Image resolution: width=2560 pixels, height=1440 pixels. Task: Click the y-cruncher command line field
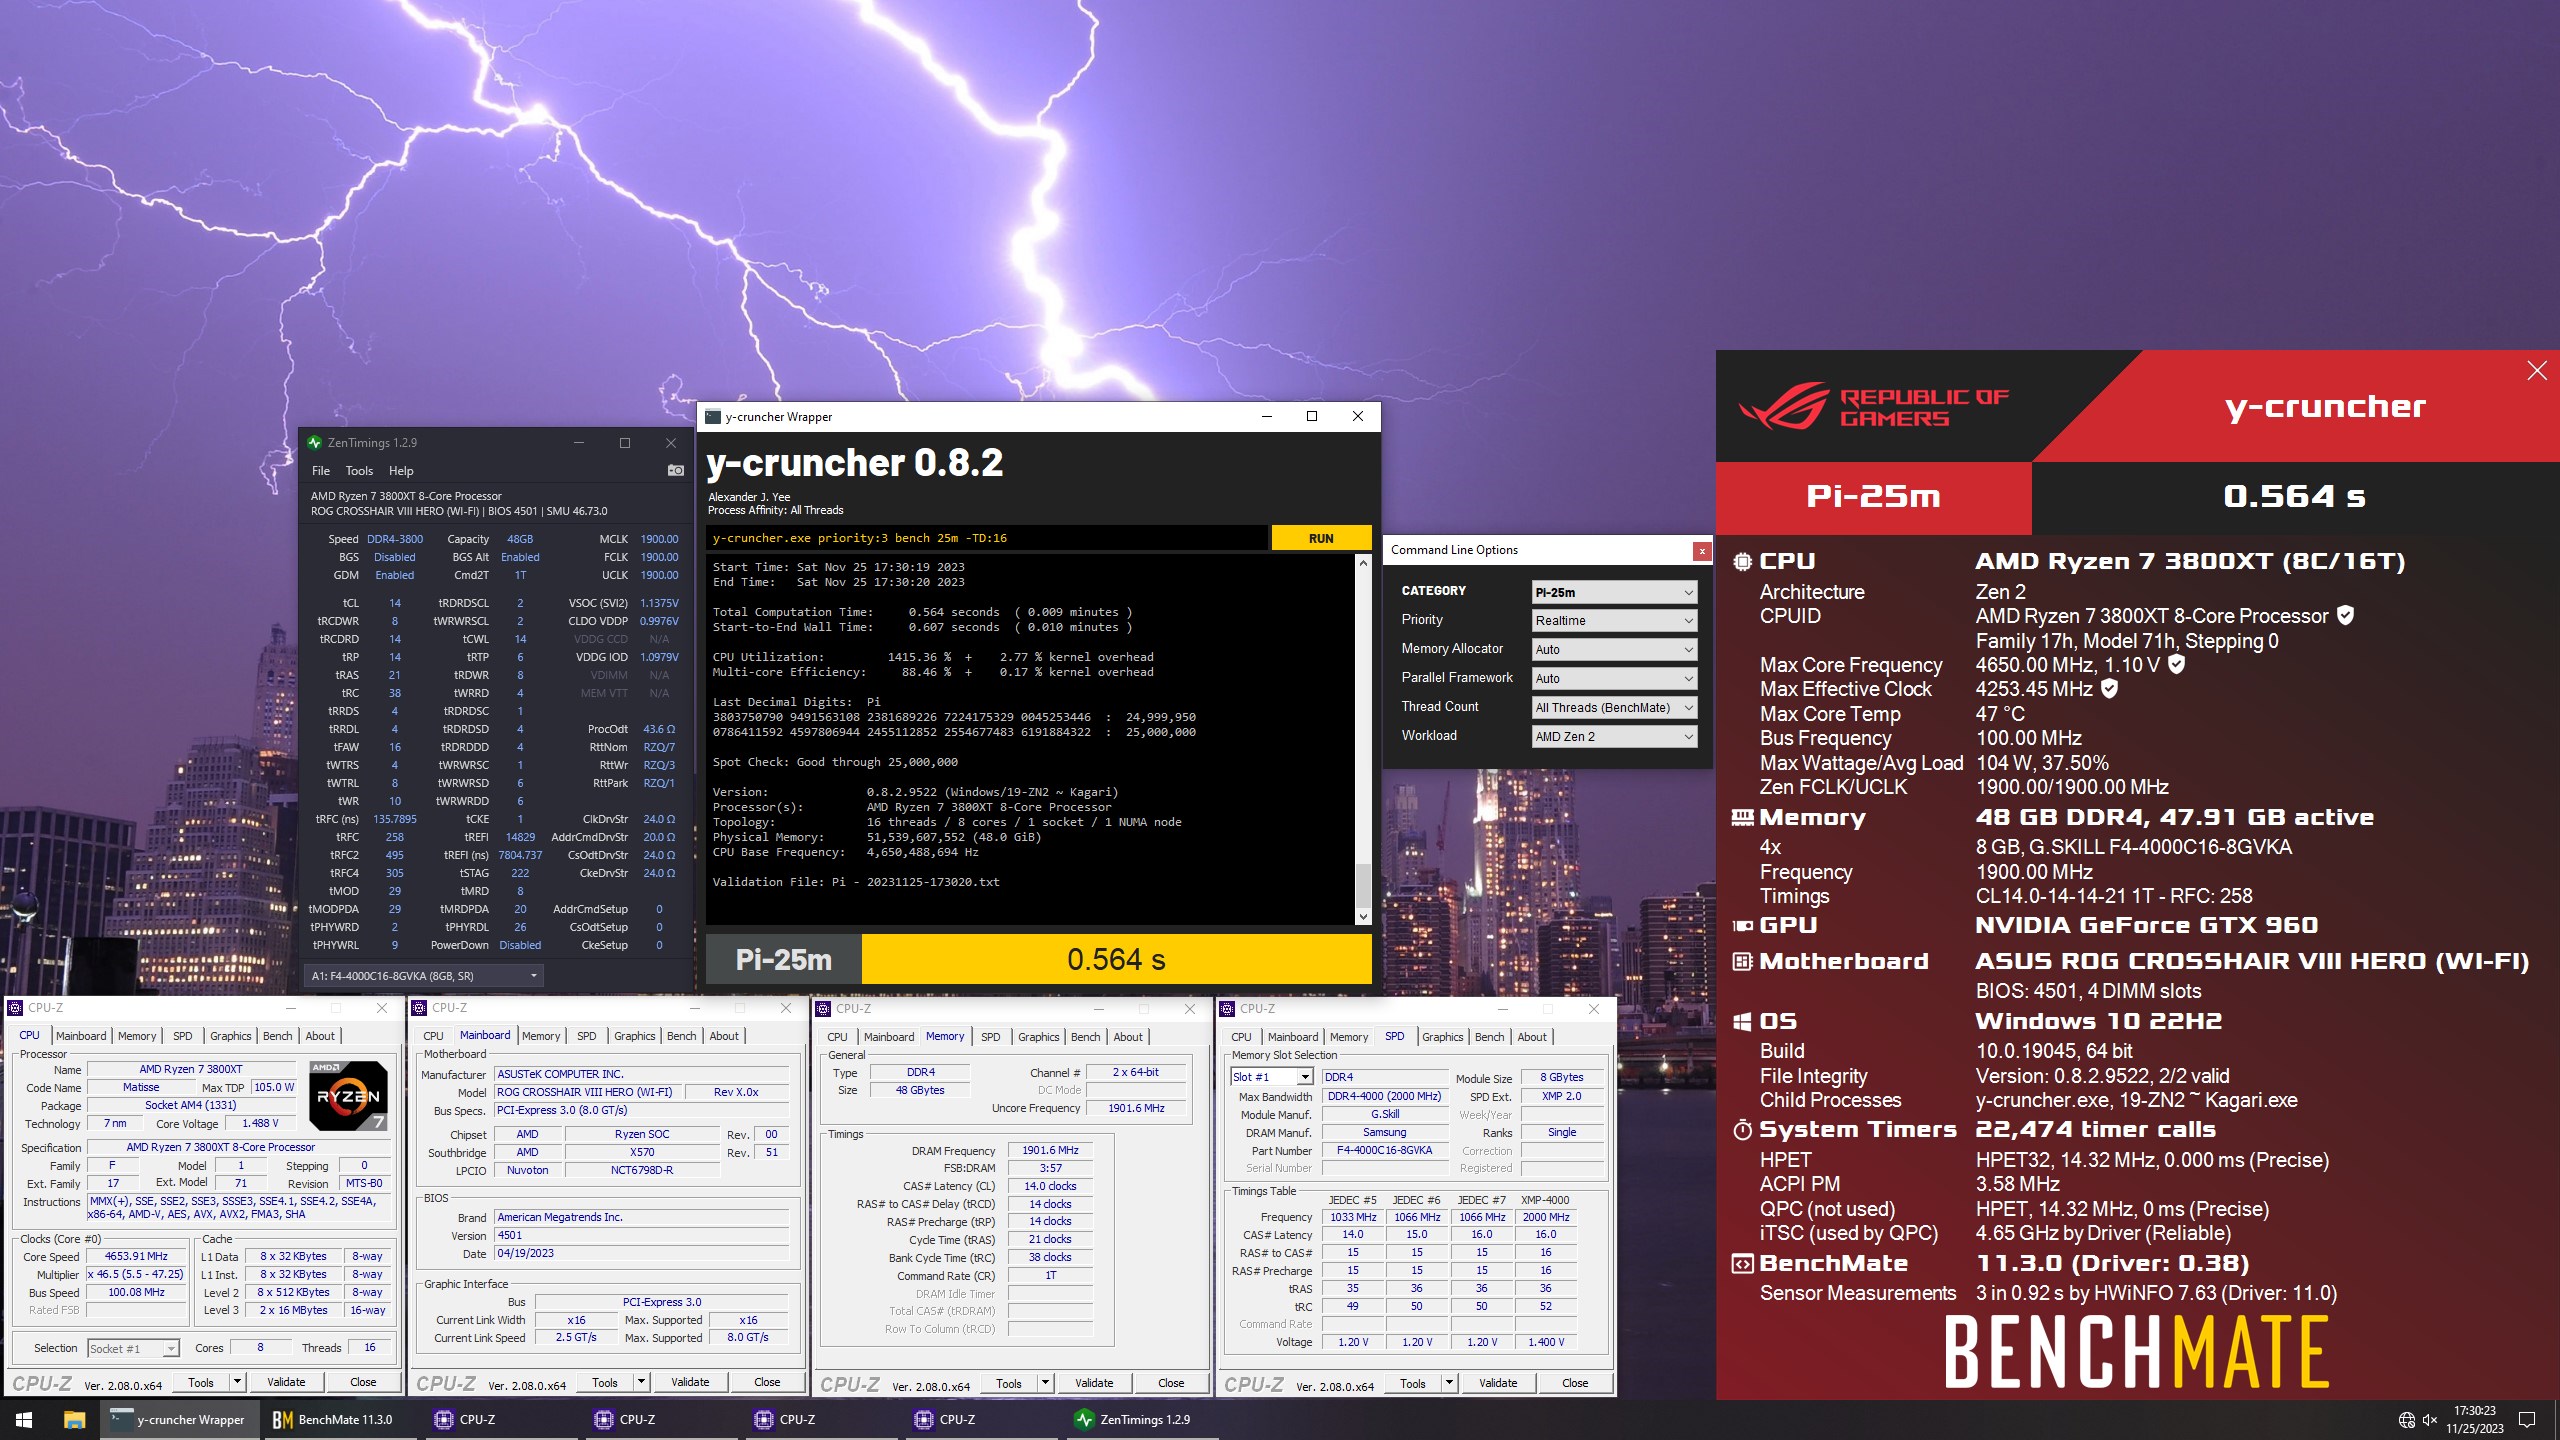coord(987,538)
